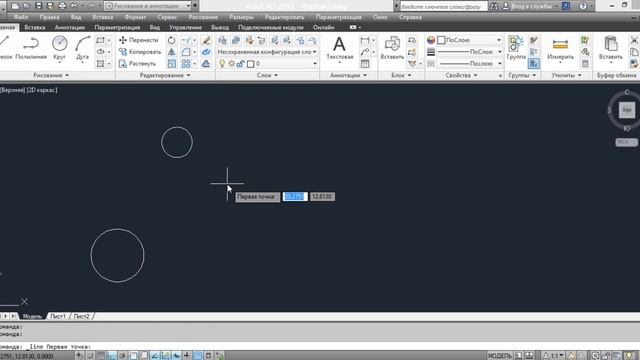Click the Копировать (Copy) tool
The height and width of the screenshot is (360, 640).
[140, 52]
